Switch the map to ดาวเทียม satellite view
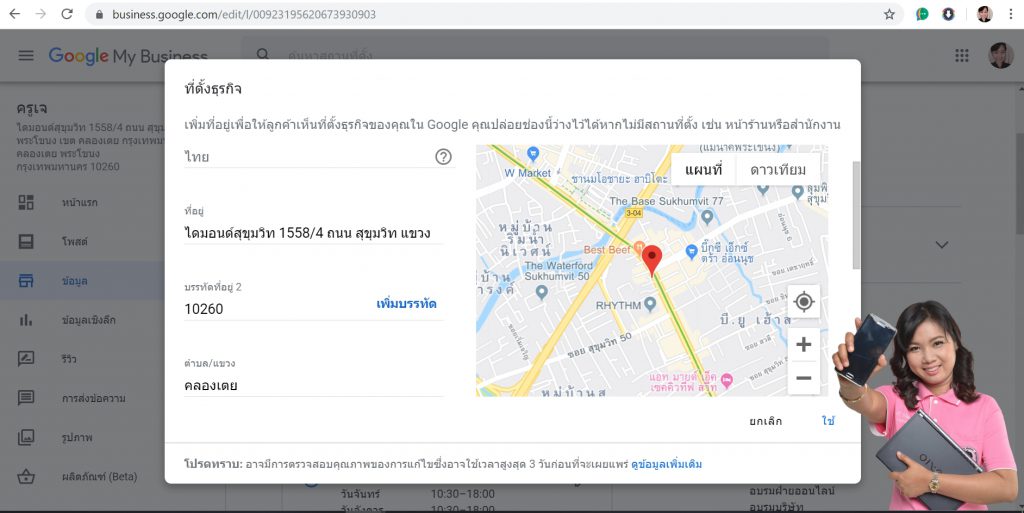The width and height of the screenshot is (1024, 513). click(778, 170)
